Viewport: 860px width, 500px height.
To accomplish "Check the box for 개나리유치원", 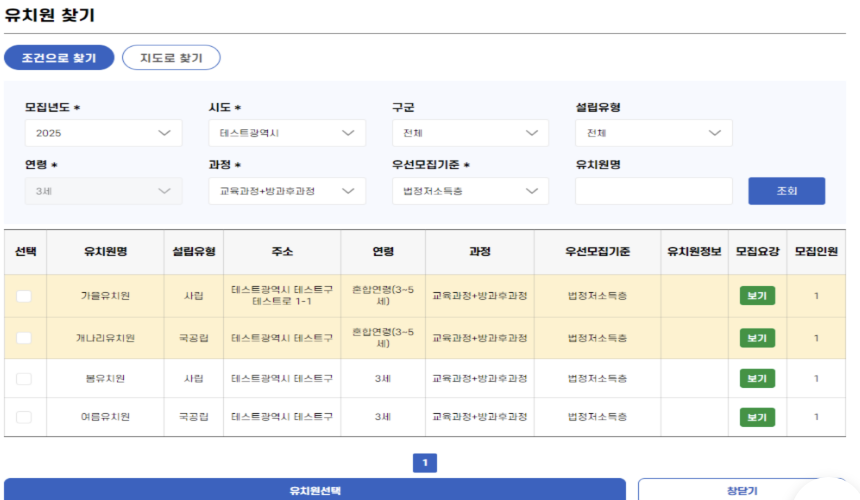I will click(24, 338).
